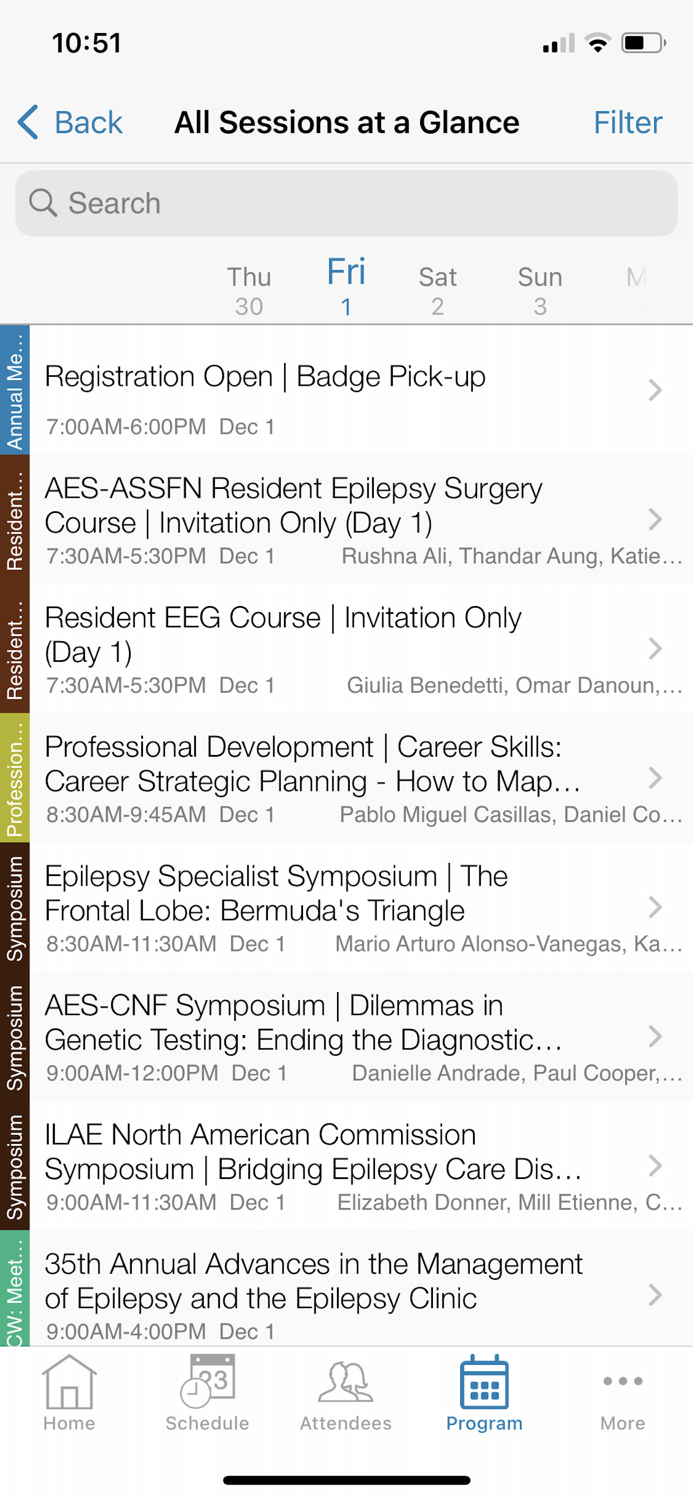Click the Annual Meeting colored category tag
Viewport: 693px width, 1500px height.
(x=14, y=390)
